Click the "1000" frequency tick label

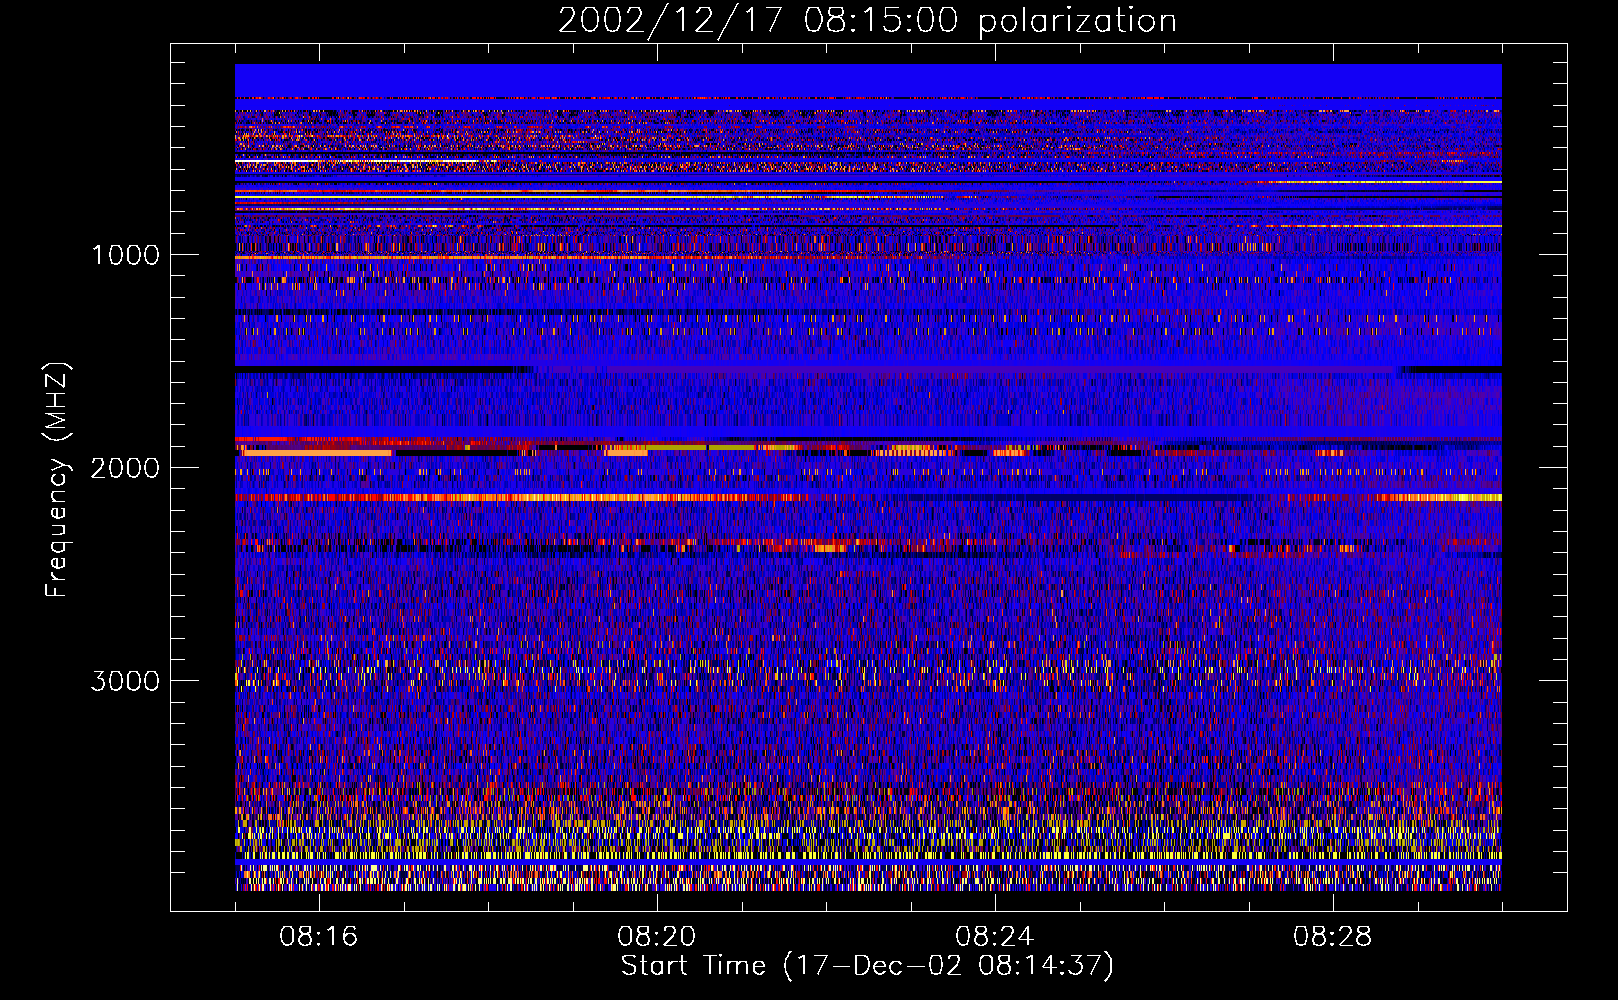[125, 255]
